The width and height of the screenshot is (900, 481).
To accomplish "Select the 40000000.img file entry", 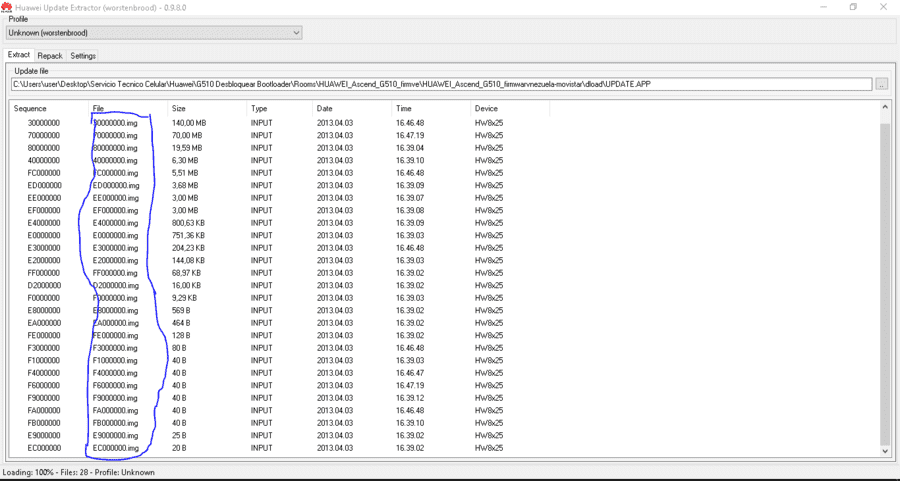I will click(115, 161).
